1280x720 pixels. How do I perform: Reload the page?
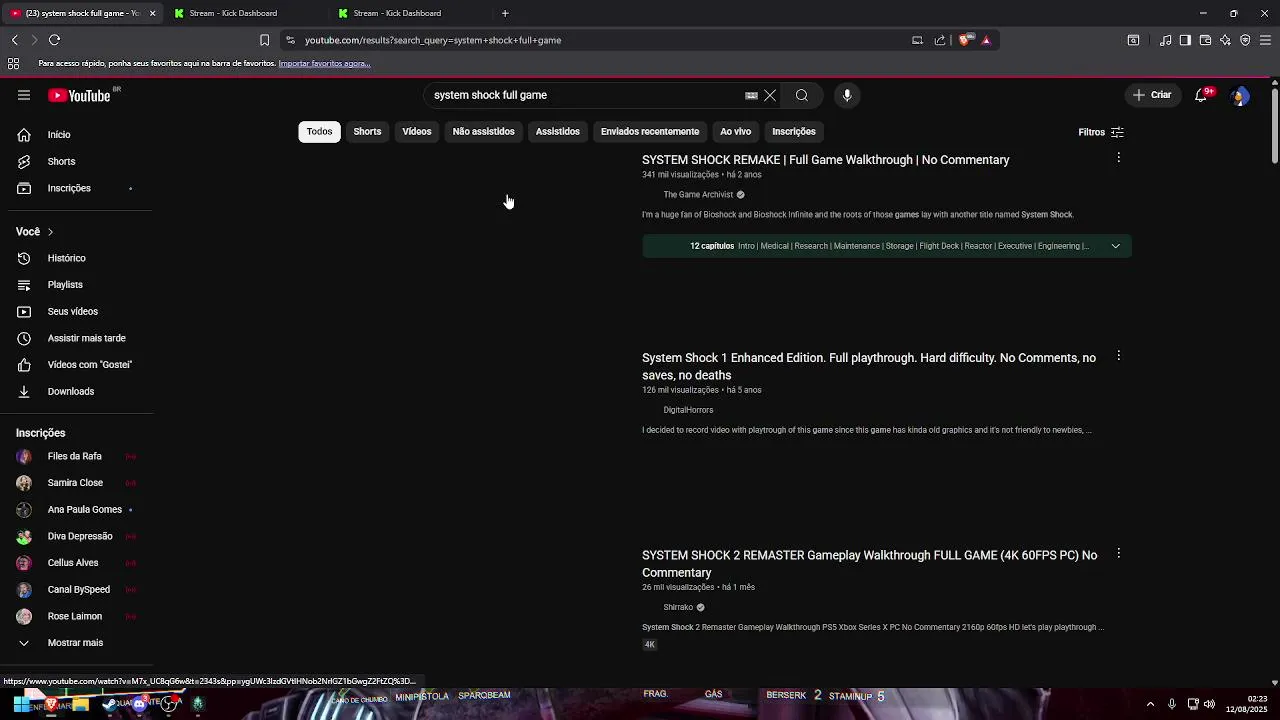(55, 40)
